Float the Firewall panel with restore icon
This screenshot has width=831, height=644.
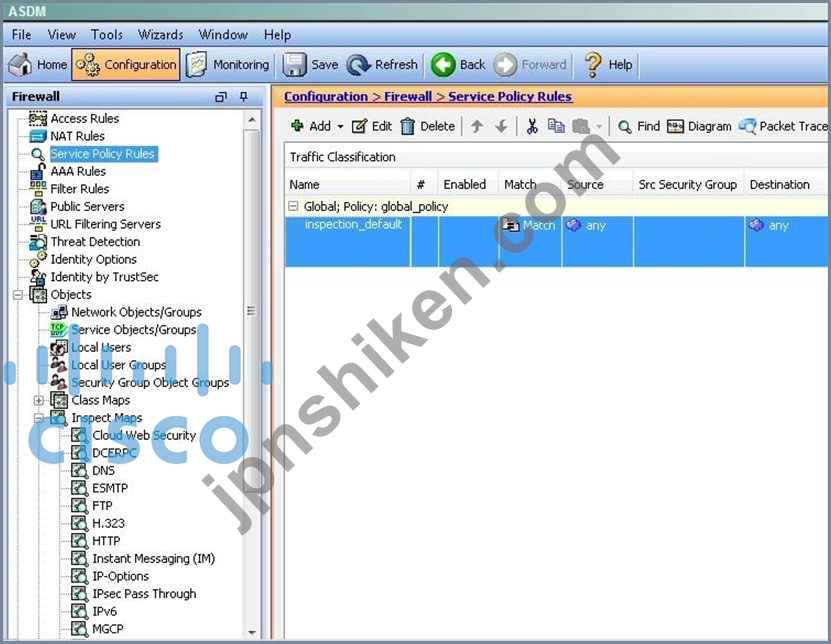pos(220,97)
